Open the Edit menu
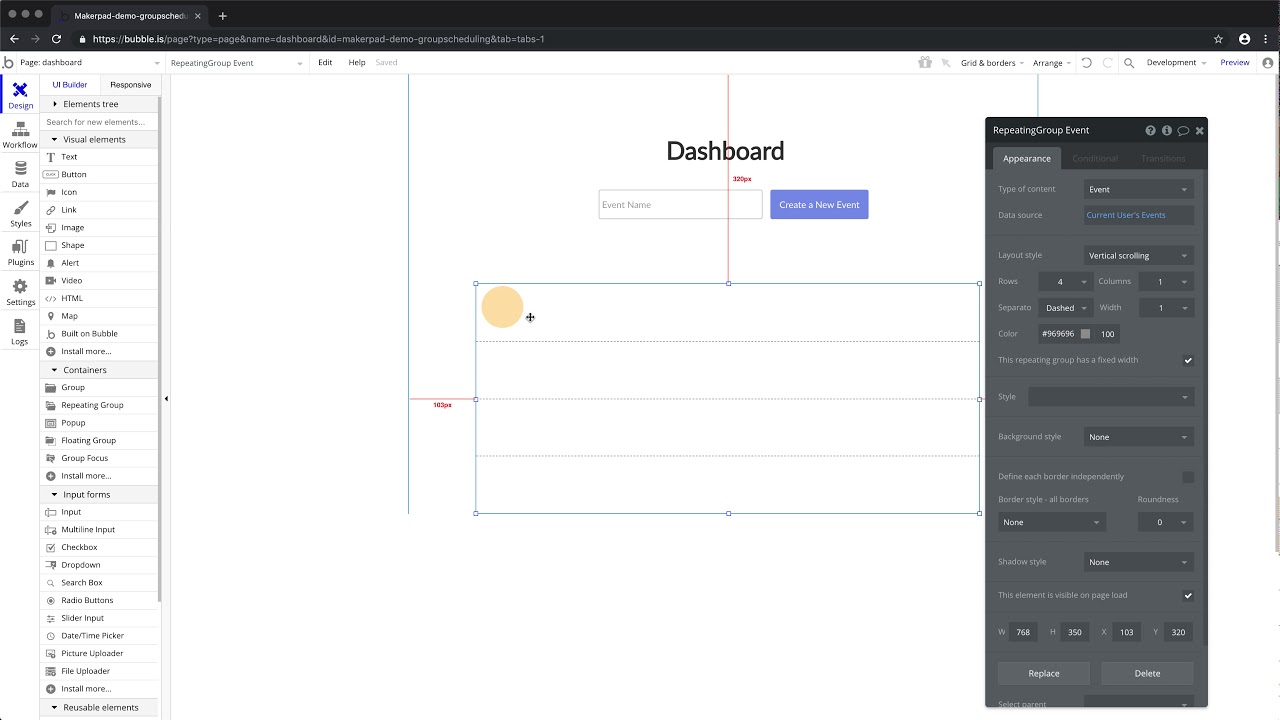Viewport: 1280px width, 720px height. coord(325,62)
